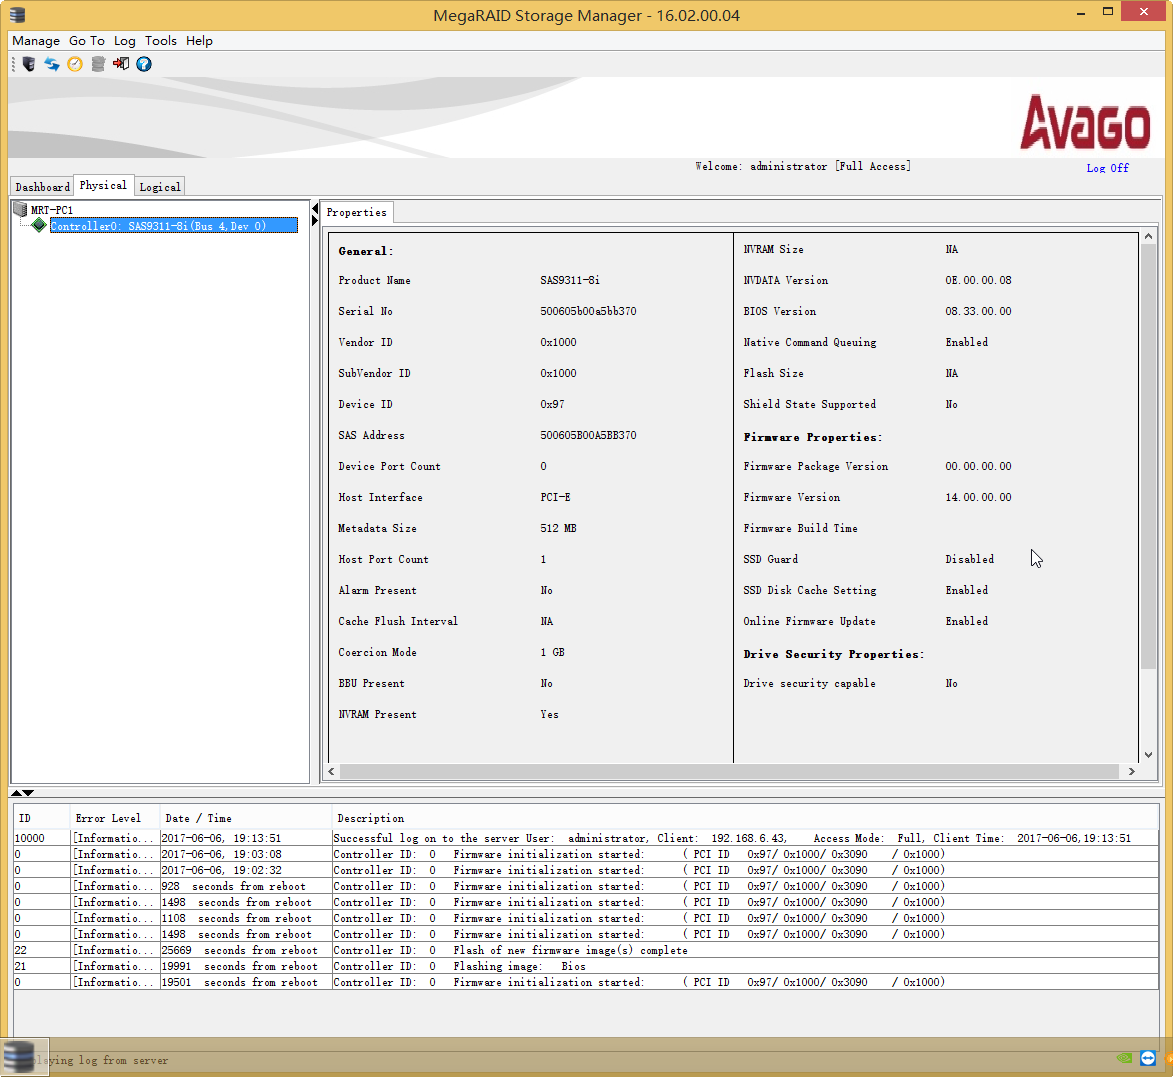Viewport: 1173px width, 1080px height.
Task: Select MRT-PC1 tree node
Action: (52, 210)
